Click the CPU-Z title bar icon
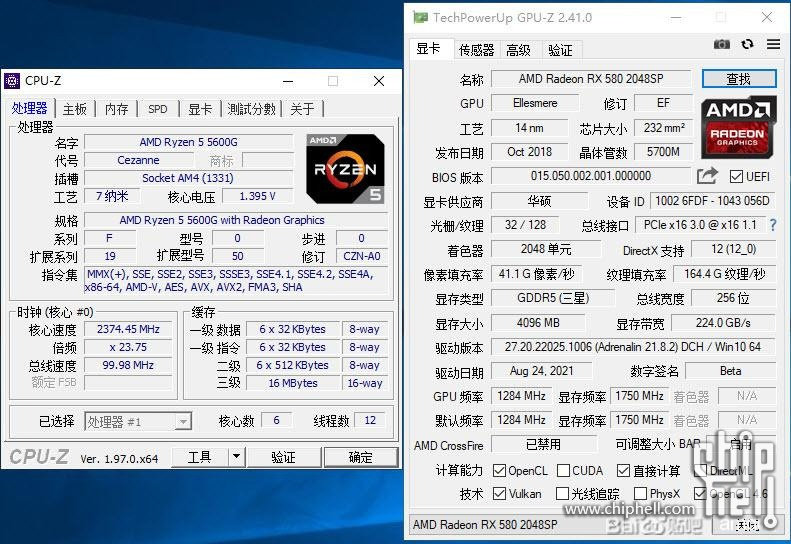 point(12,81)
